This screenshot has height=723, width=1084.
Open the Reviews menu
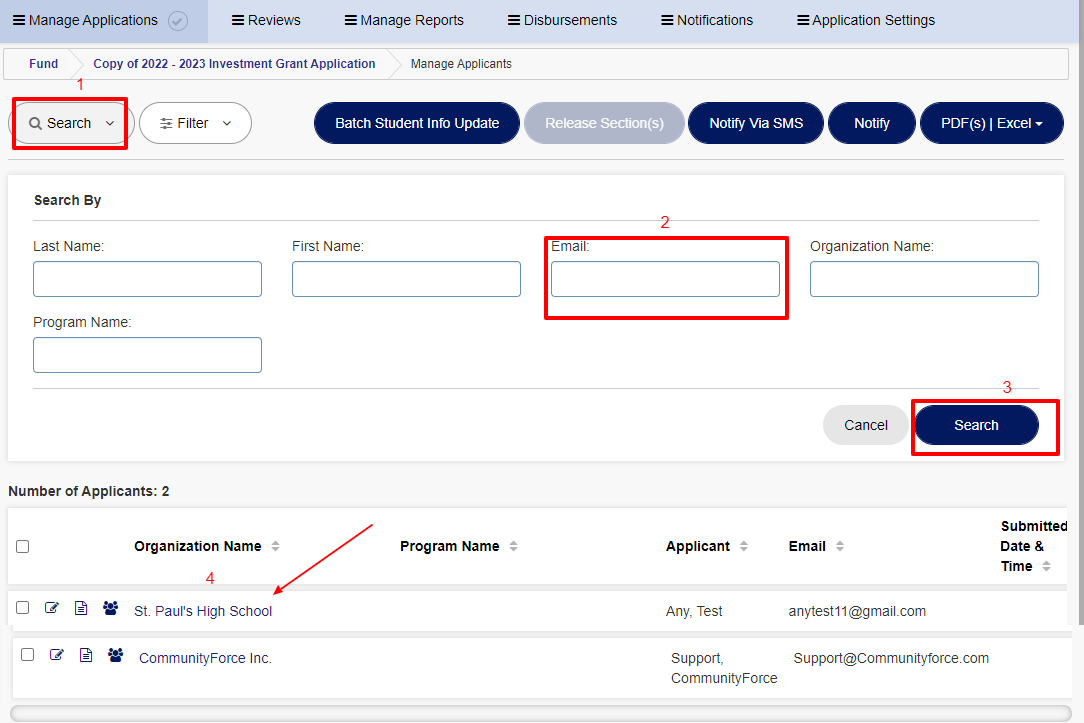[x=266, y=21]
